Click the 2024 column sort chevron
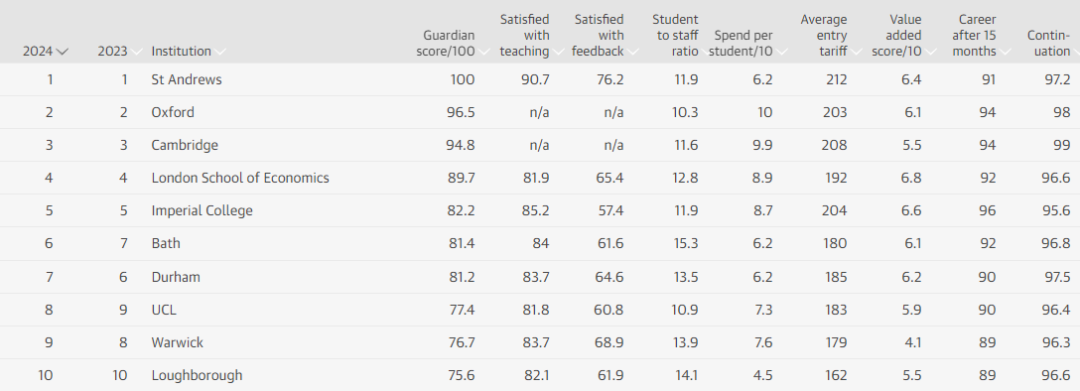The width and height of the screenshot is (1080, 391). (x=63, y=52)
